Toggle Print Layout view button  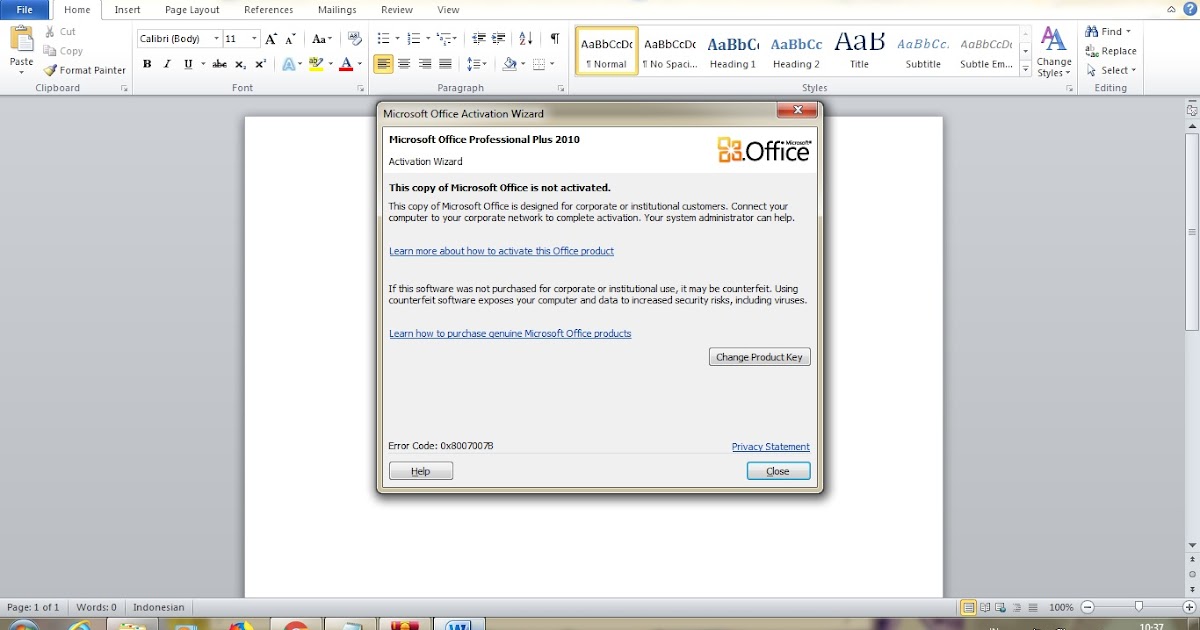pyautogui.click(x=968, y=607)
